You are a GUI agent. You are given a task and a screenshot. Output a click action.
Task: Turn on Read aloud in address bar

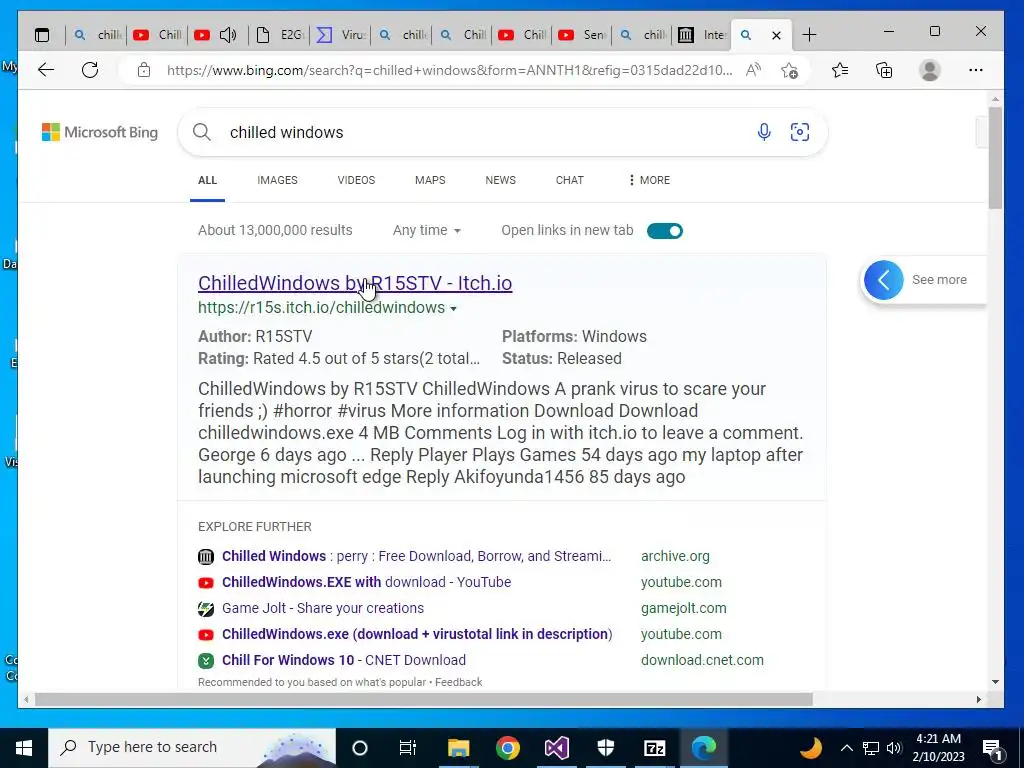click(754, 70)
